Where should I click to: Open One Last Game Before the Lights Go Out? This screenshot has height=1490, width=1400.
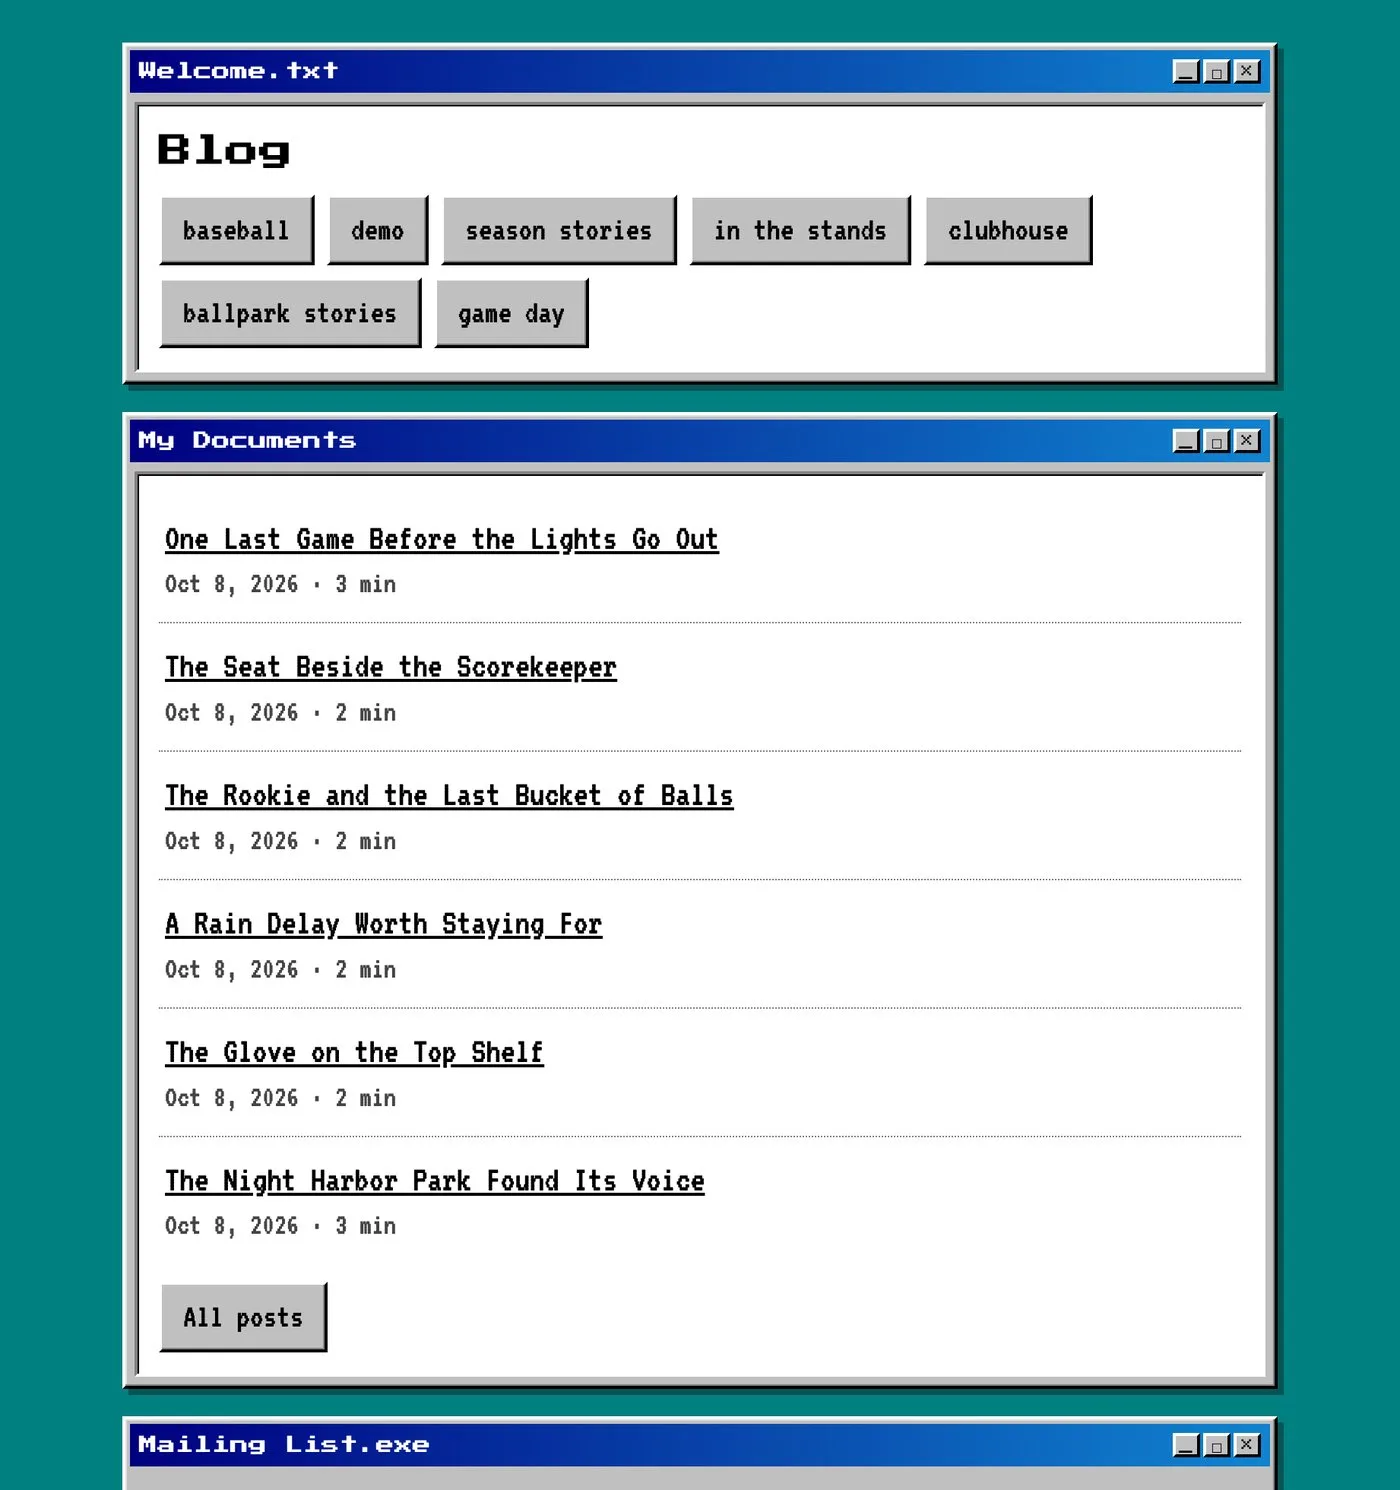click(x=442, y=540)
